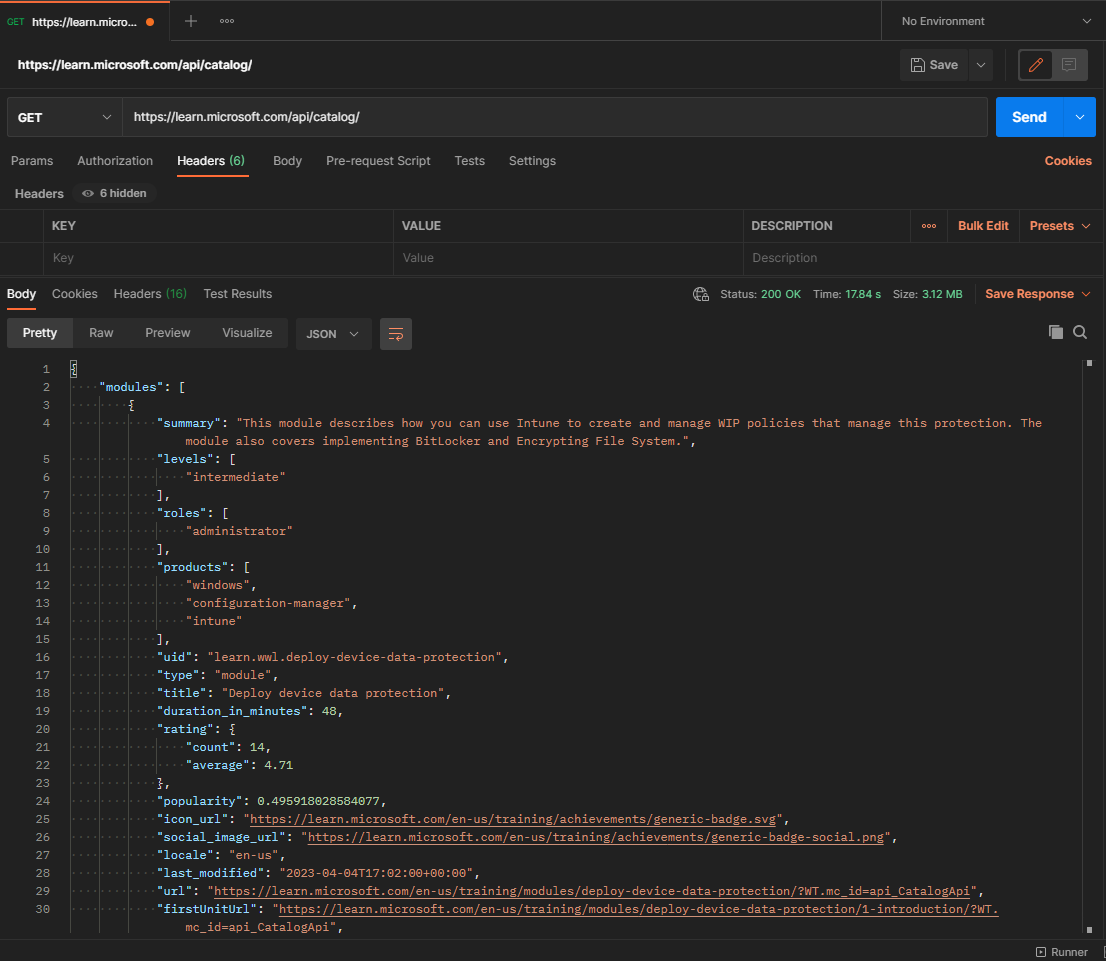
Task: Click the header Description input field
Action: click(x=922, y=258)
